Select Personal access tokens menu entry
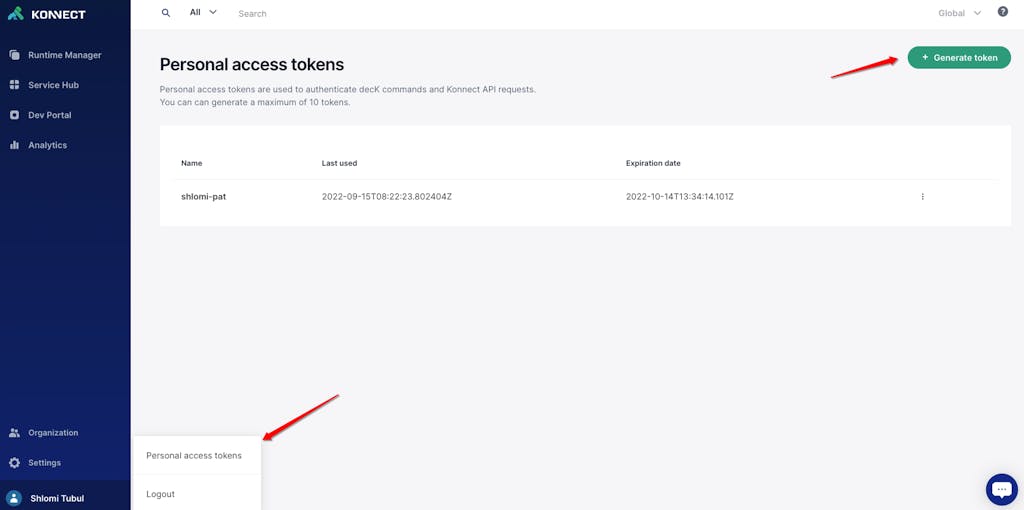This screenshot has width=1024, height=510. pyautogui.click(x=194, y=456)
